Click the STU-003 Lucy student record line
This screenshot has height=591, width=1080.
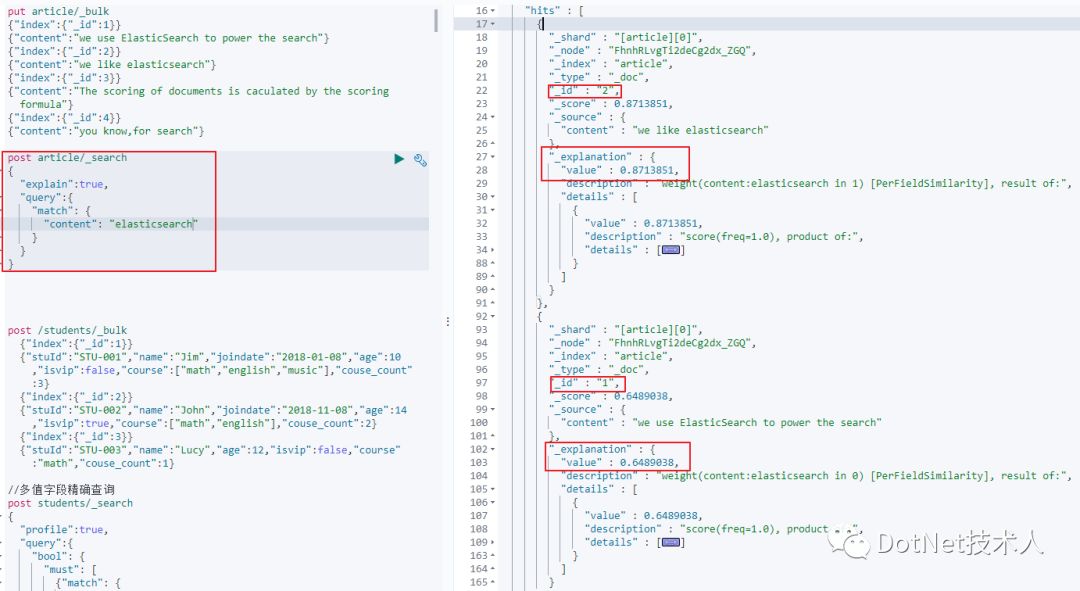(x=211, y=457)
